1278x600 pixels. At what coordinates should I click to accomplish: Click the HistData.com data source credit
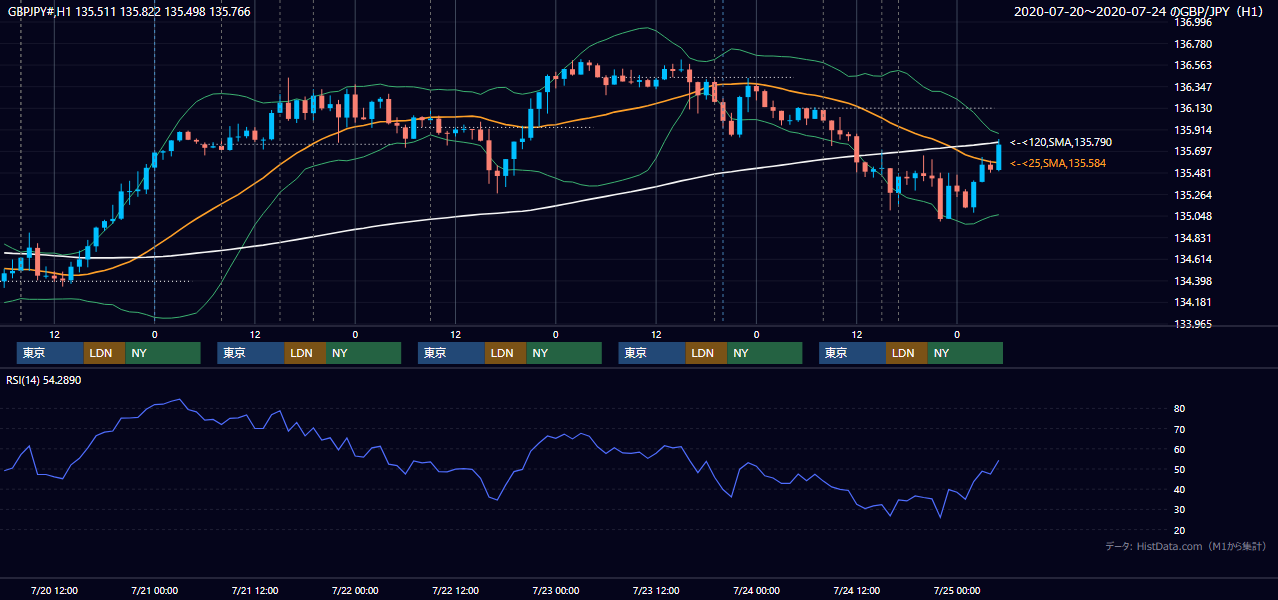coord(1186,547)
